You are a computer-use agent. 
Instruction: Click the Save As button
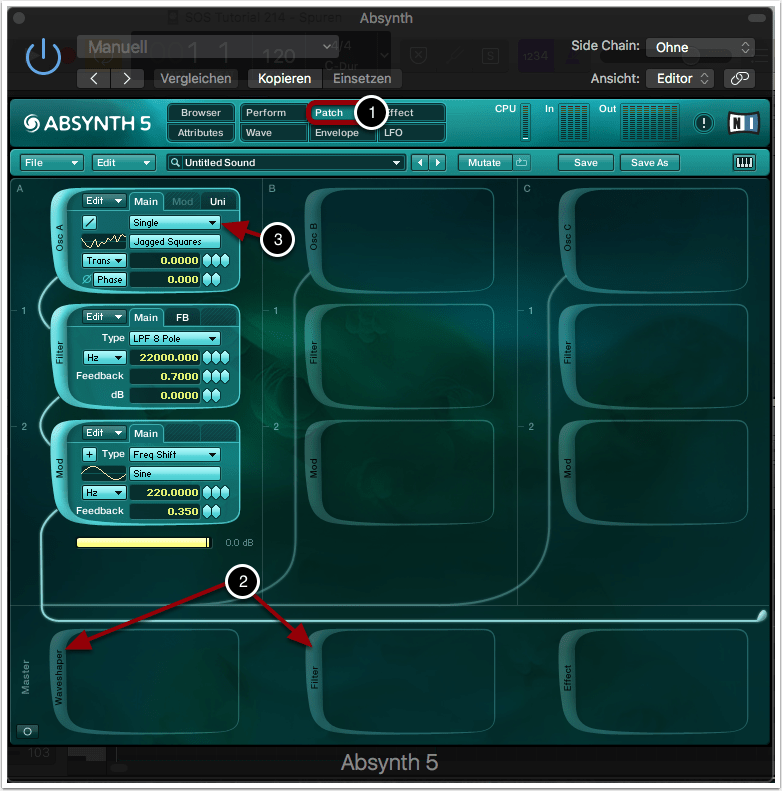tap(649, 162)
